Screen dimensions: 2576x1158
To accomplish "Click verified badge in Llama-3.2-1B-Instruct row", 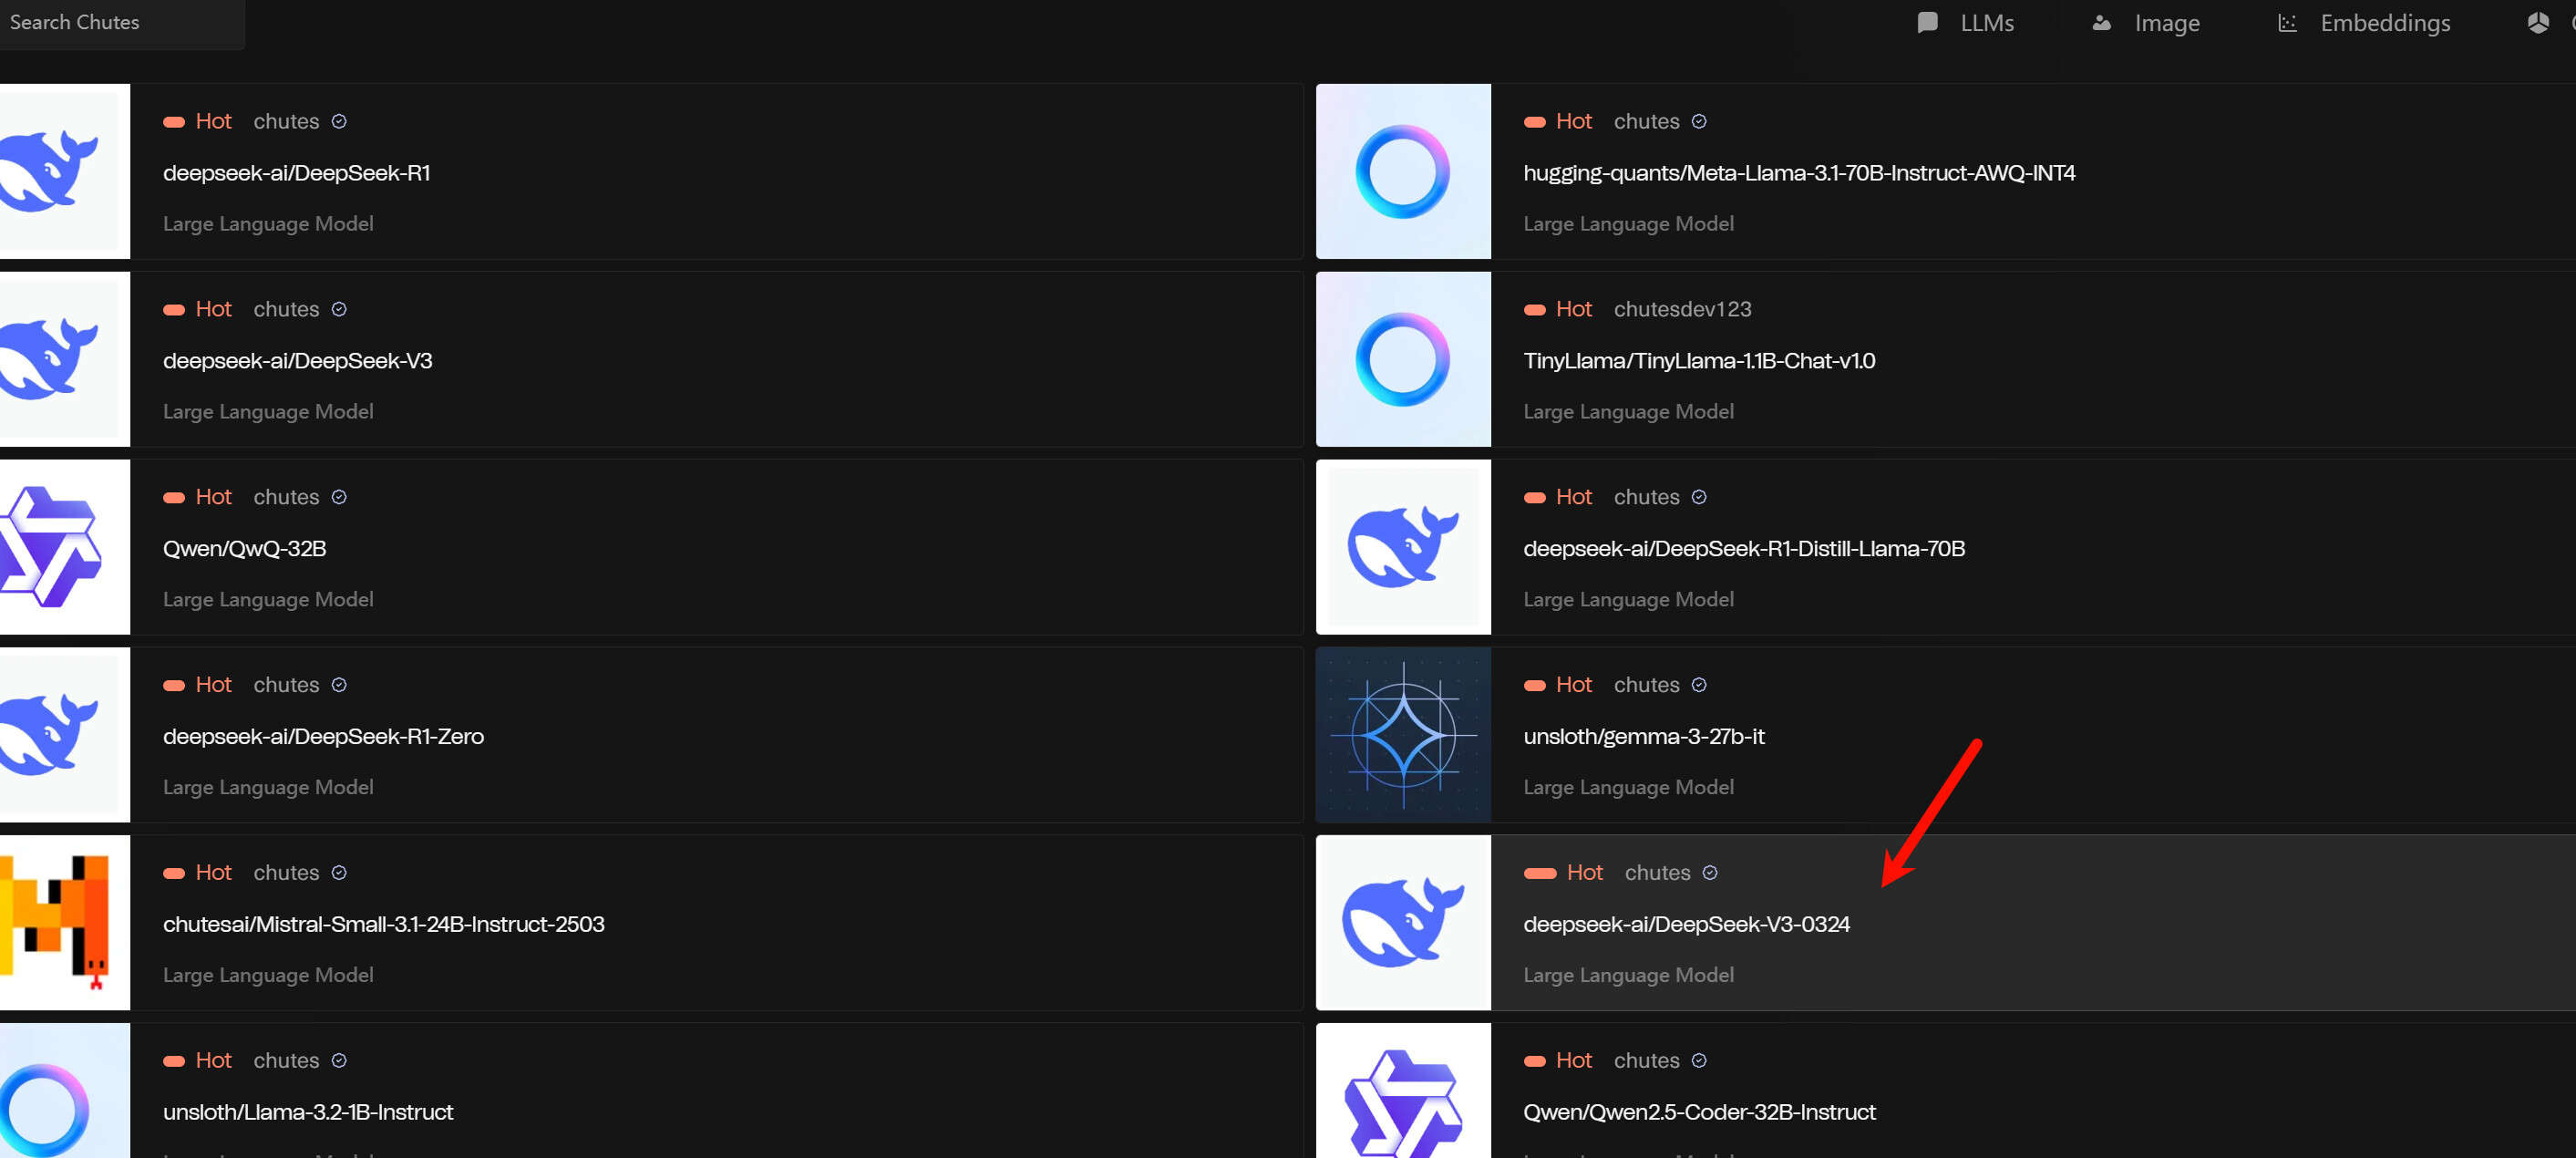I will pyautogui.click(x=339, y=1061).
